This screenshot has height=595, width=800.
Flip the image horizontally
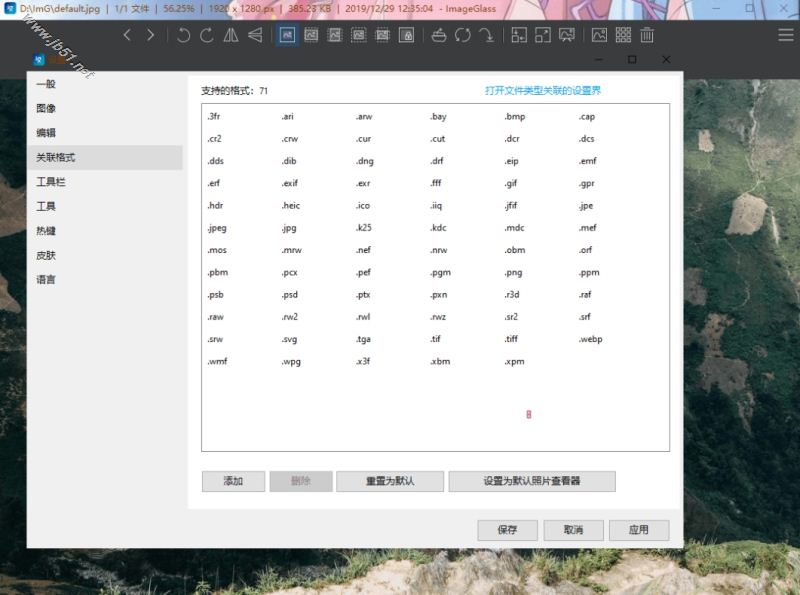pyautogui.click(x=231, y=35)
